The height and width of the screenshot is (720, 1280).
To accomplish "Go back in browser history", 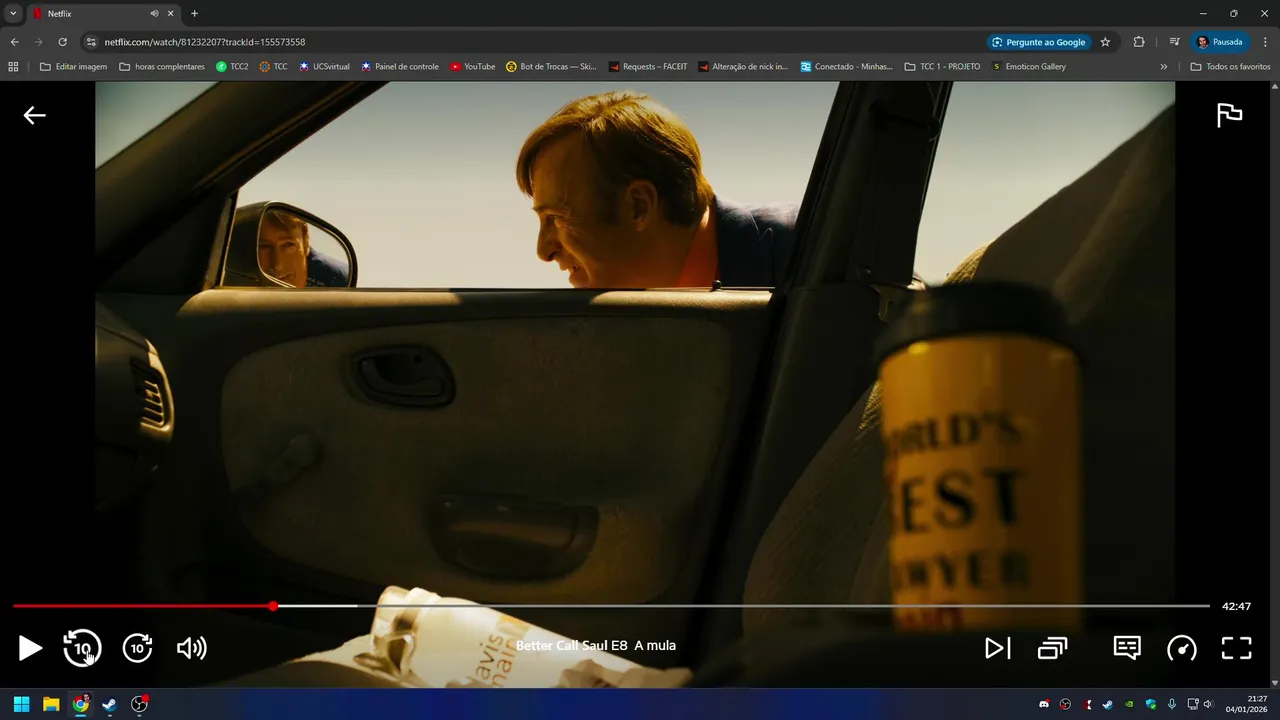I will [x=14, y=42].
